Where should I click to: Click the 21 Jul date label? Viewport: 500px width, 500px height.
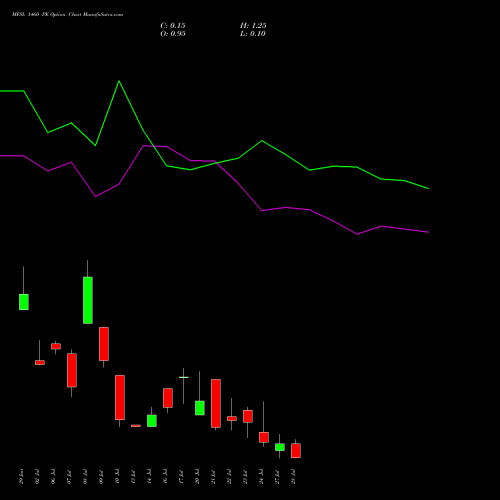213,477
